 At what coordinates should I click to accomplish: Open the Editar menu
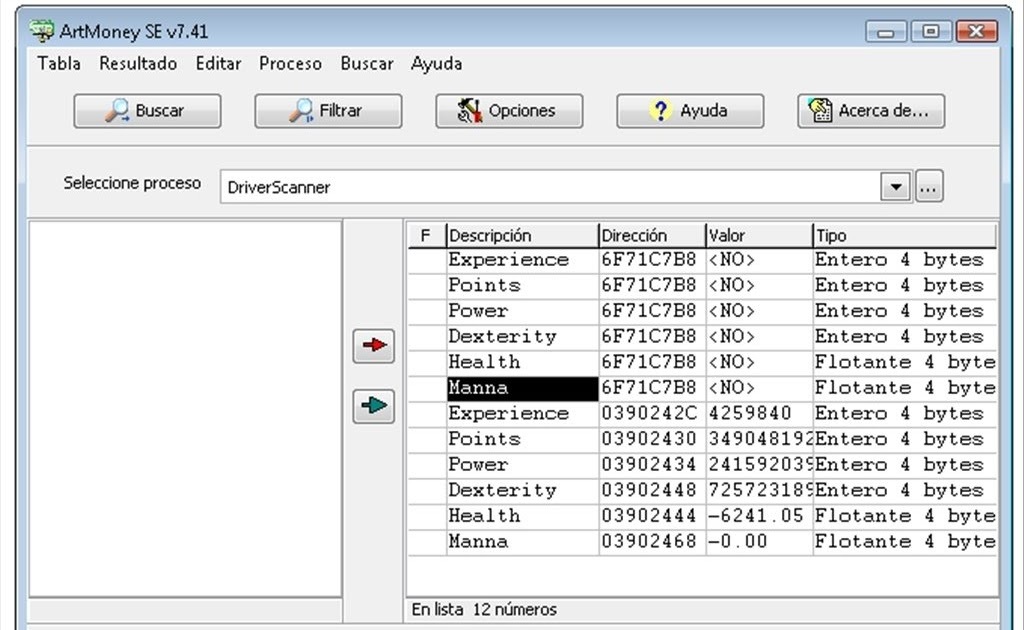point(219,63)
